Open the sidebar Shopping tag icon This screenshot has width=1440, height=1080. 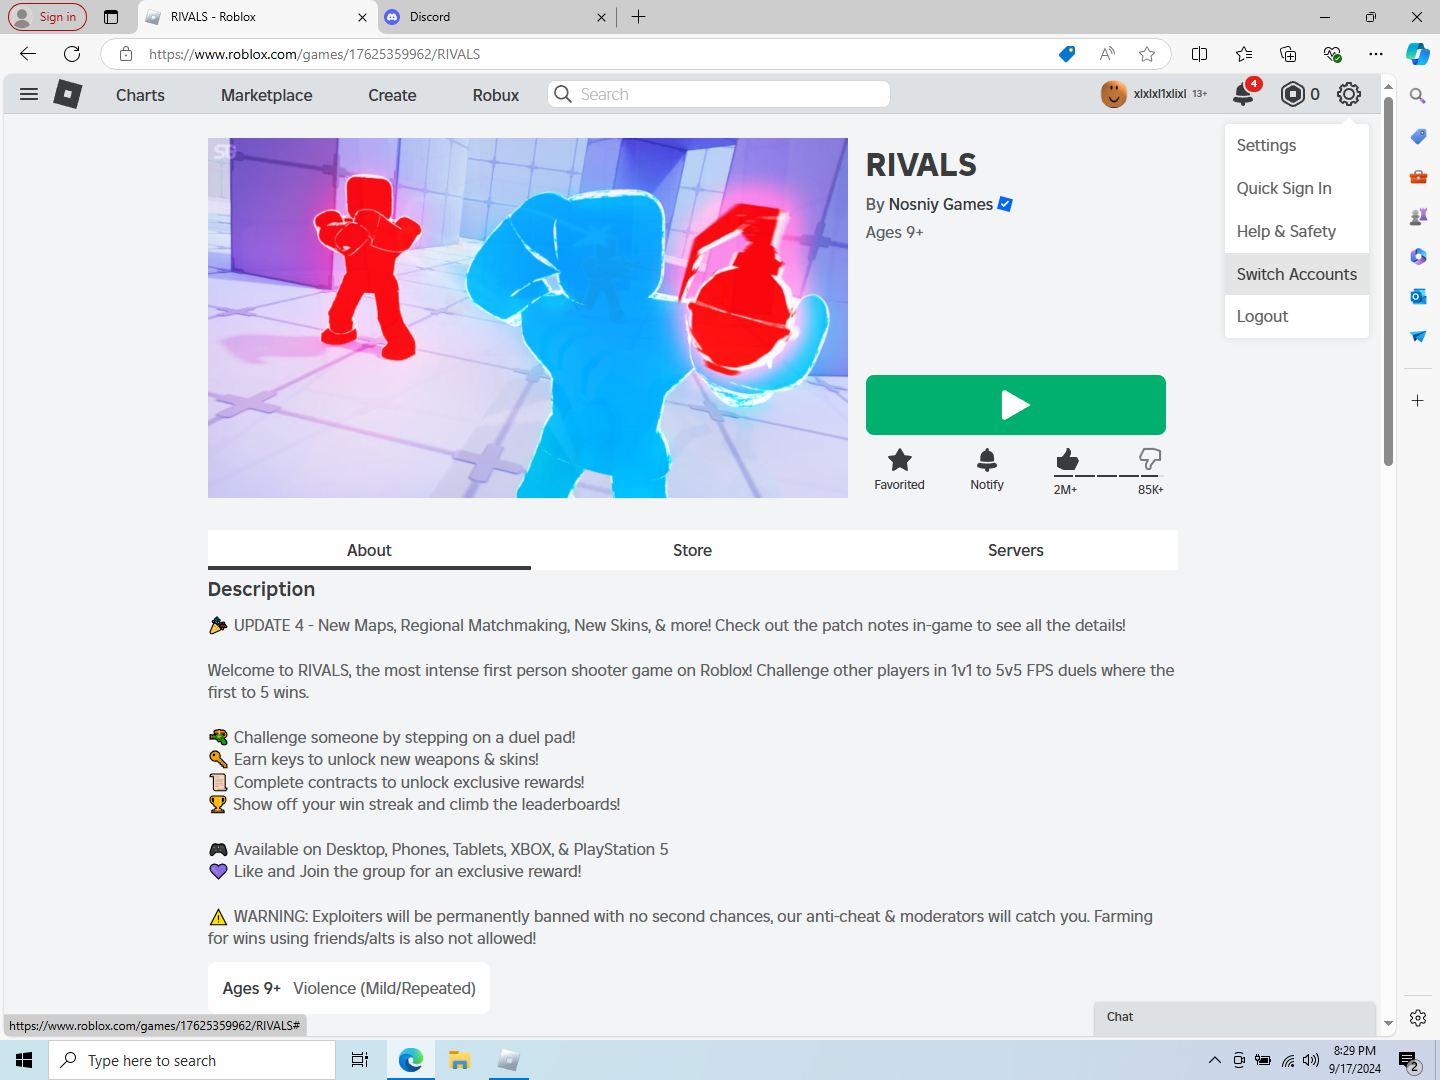[1418, 136]
